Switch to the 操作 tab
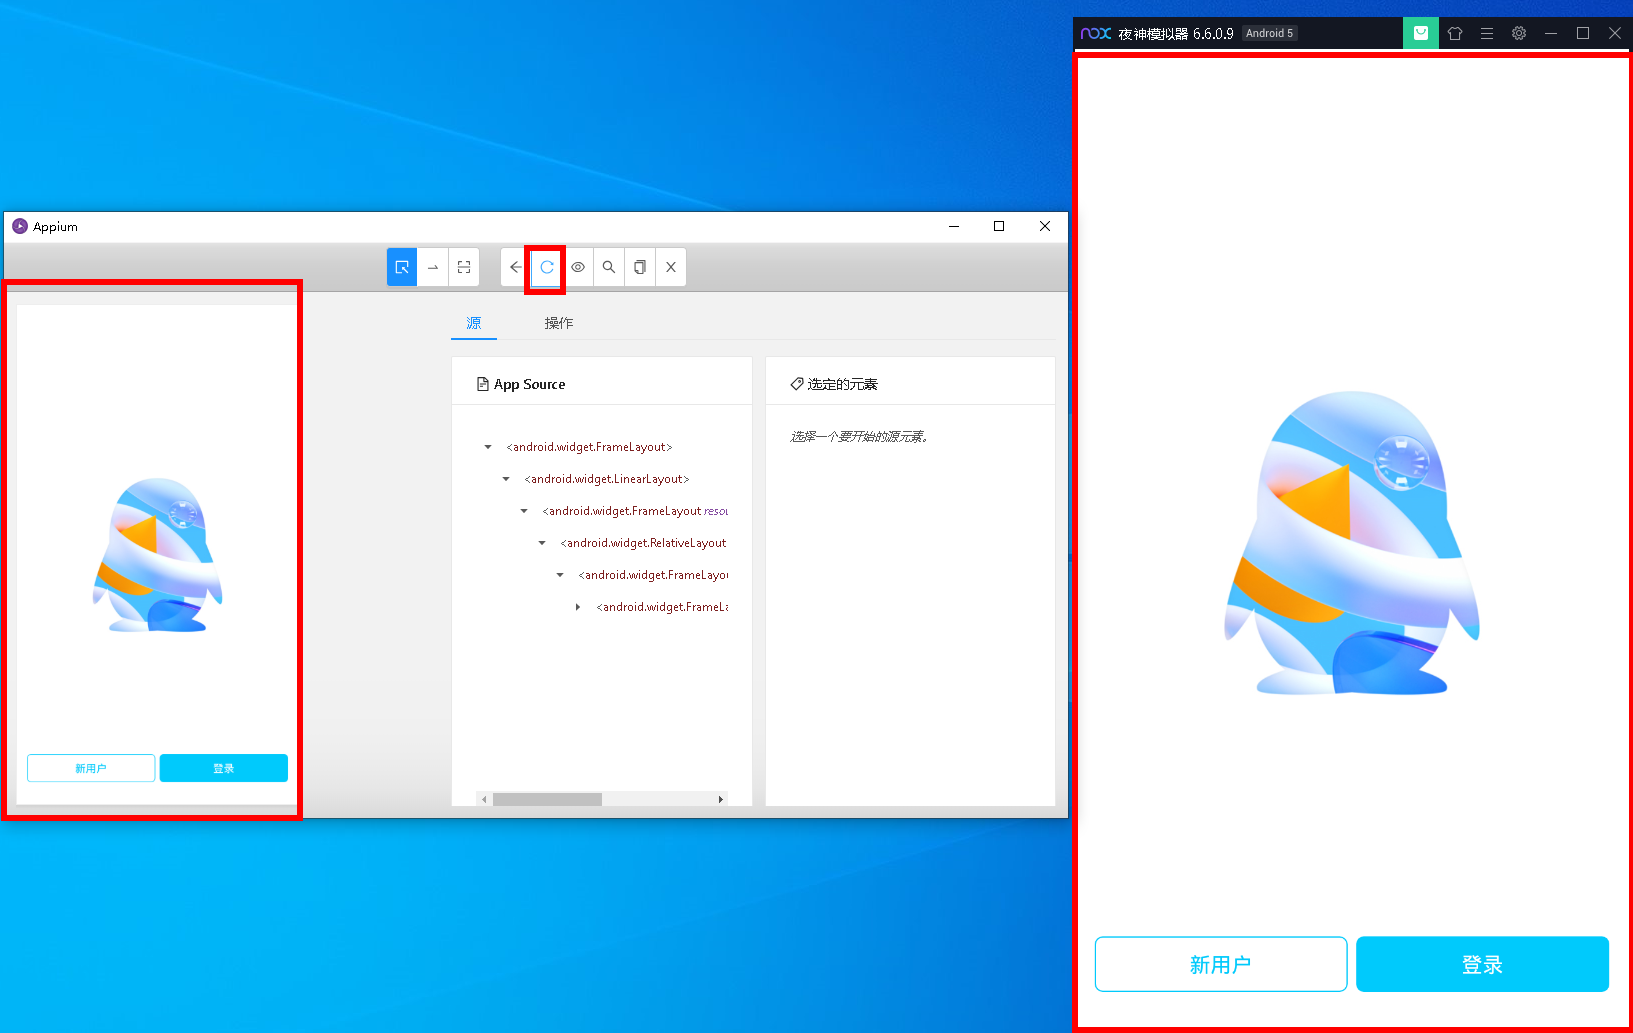This screenshot has width=1633, height=1033. tap(559, 323)
